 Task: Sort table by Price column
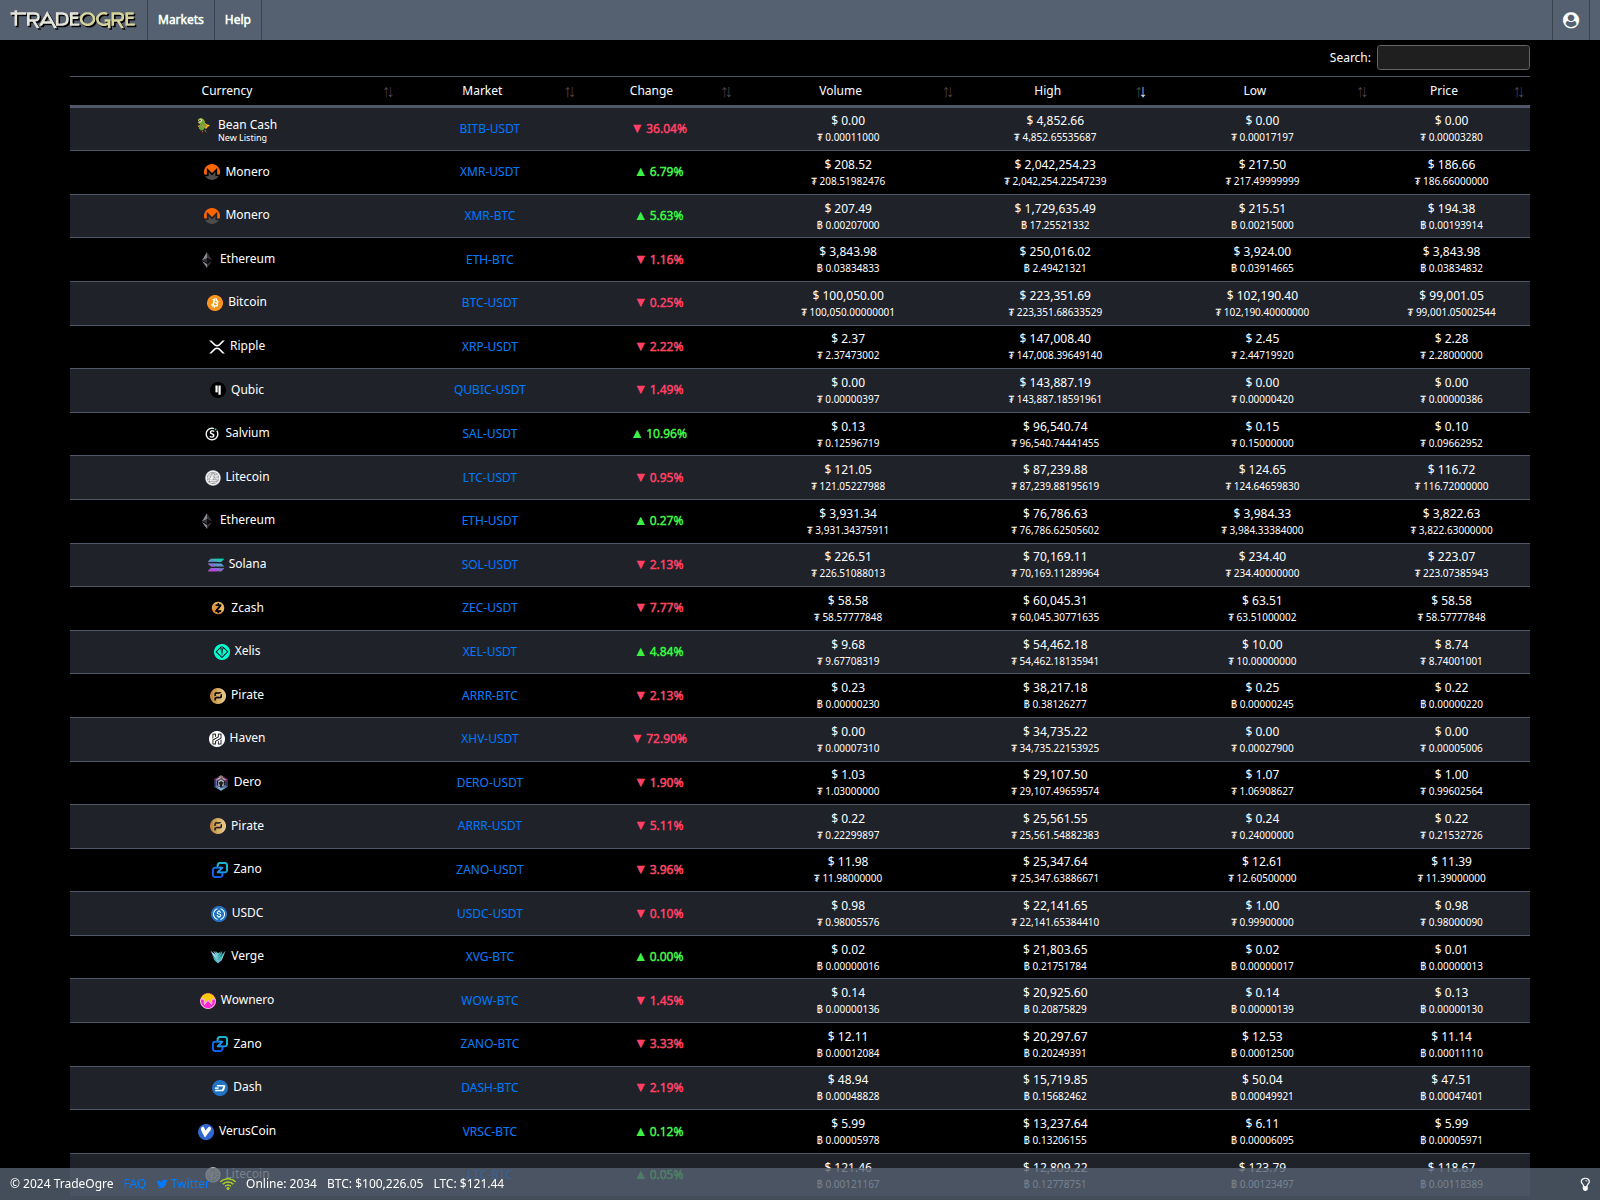[1443, 91]
